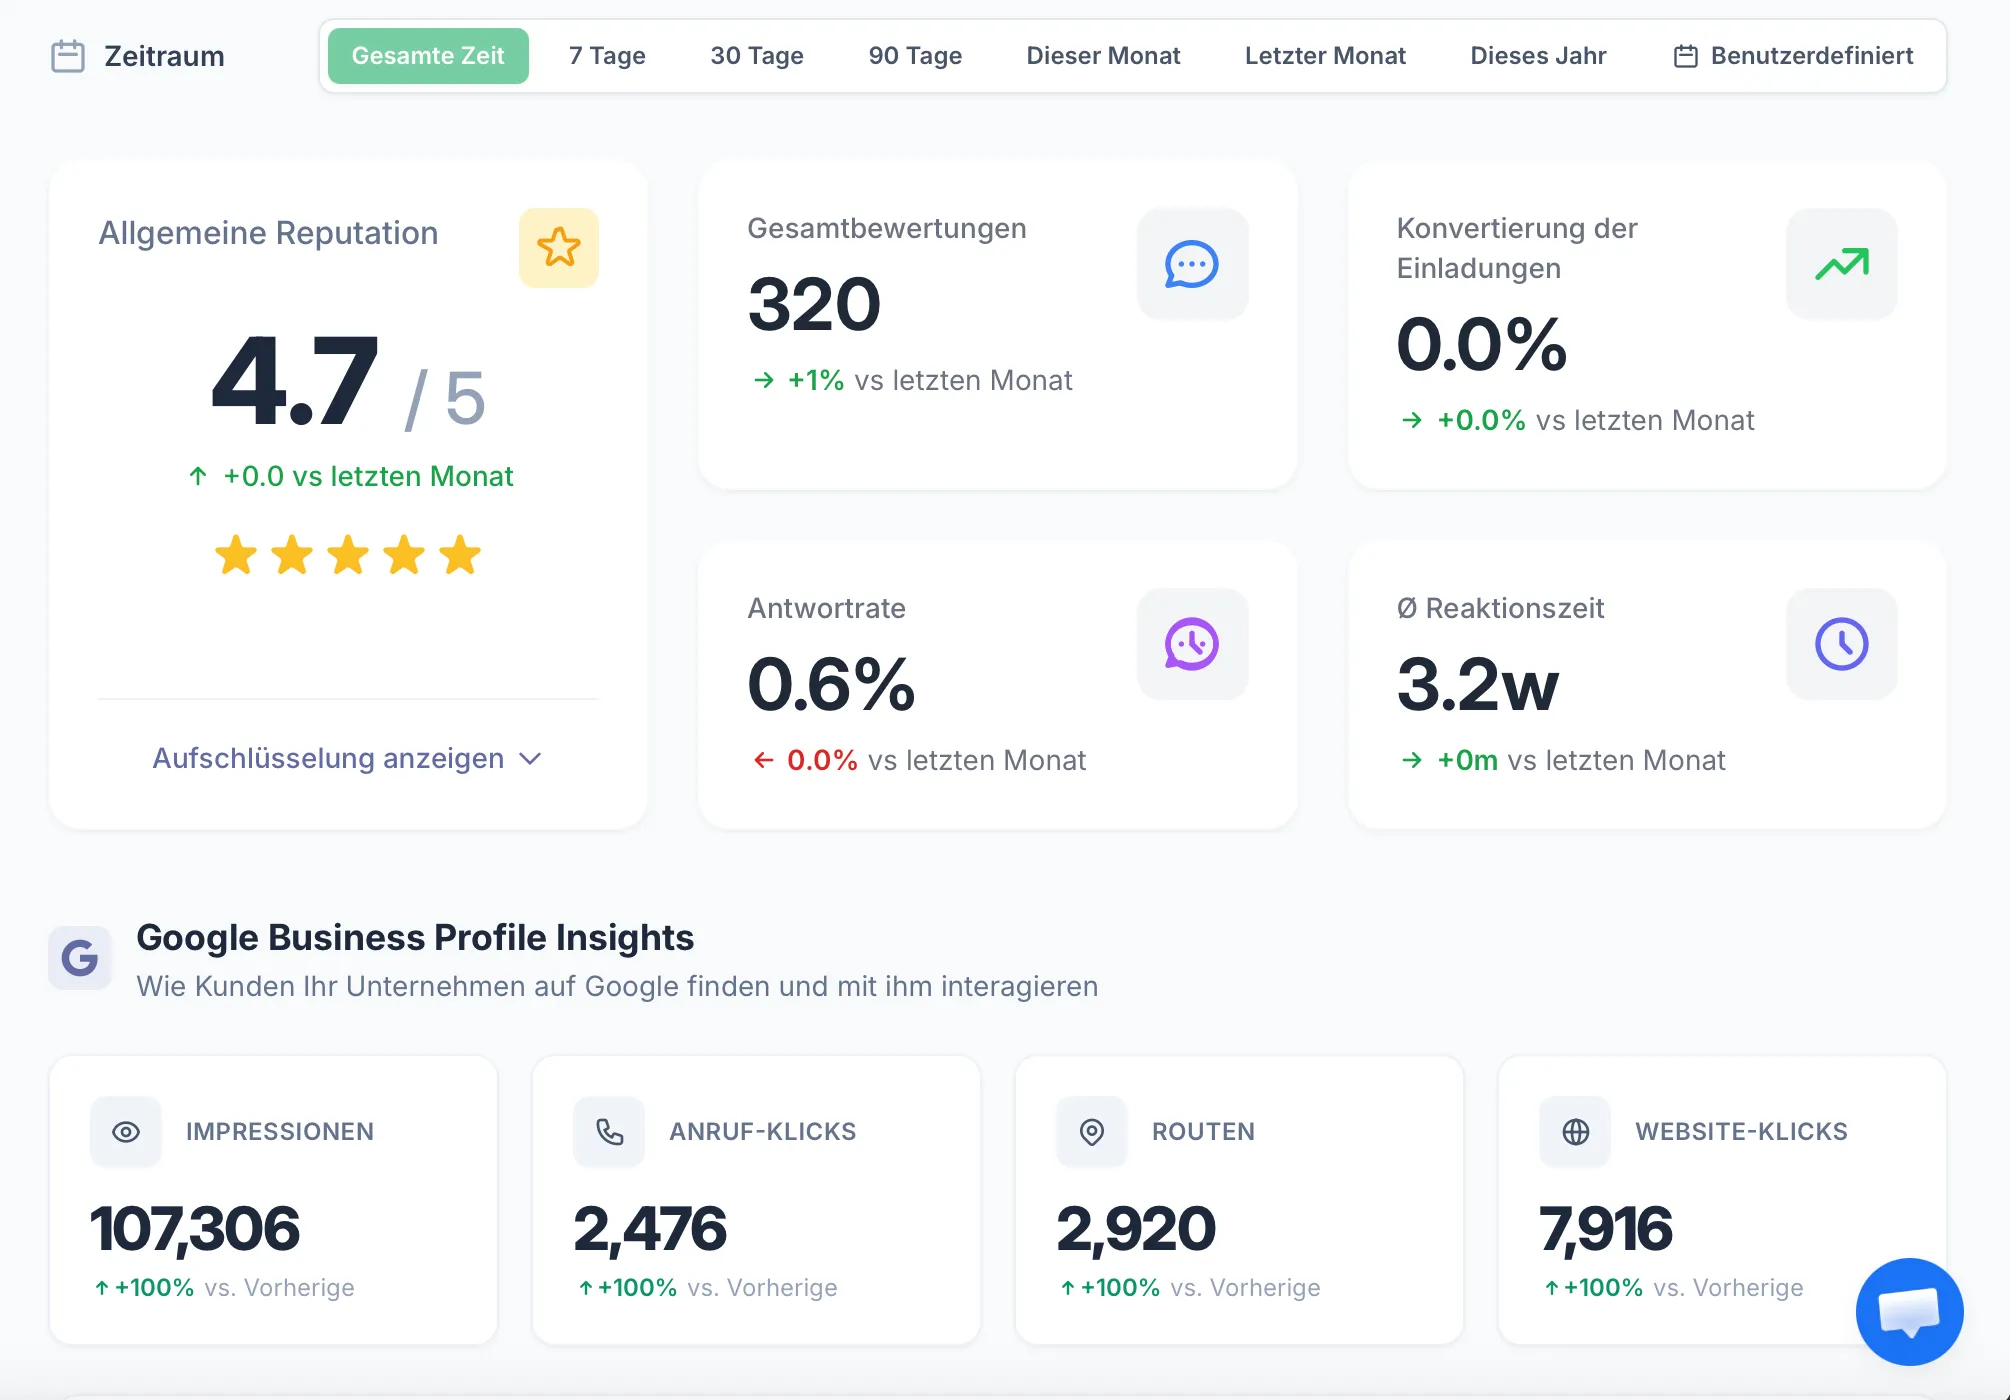Select the Gesamte Zeit time range
This screenshot has width=2010, height=1400.
428,56
